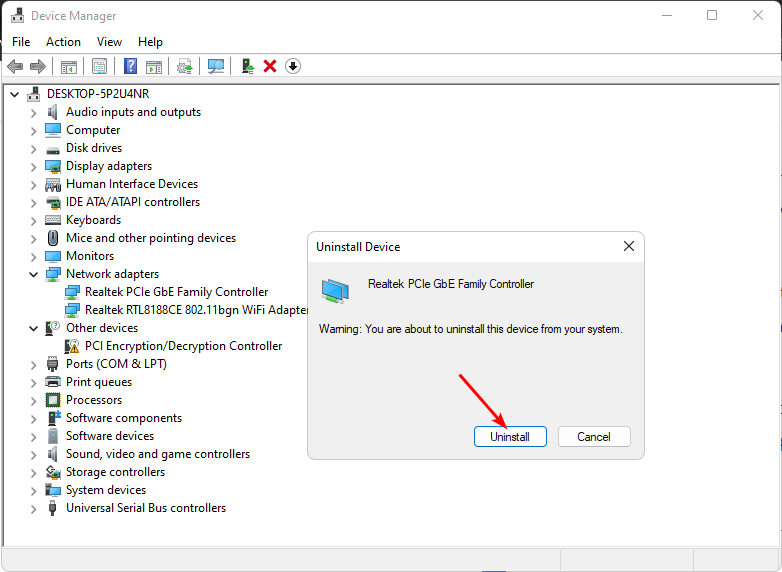Screen dimensions: 782x572
Task: Select PCI Encryption/Decryption Controller entry
Action: 184,346
